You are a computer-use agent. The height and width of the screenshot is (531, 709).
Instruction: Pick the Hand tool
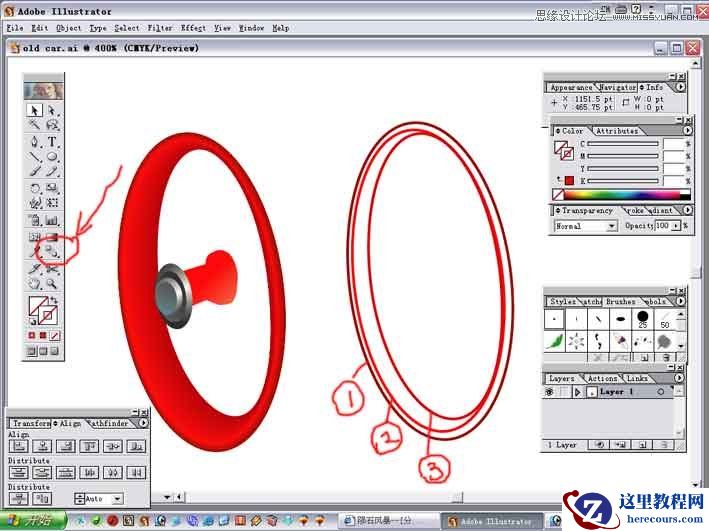[34, 284]
